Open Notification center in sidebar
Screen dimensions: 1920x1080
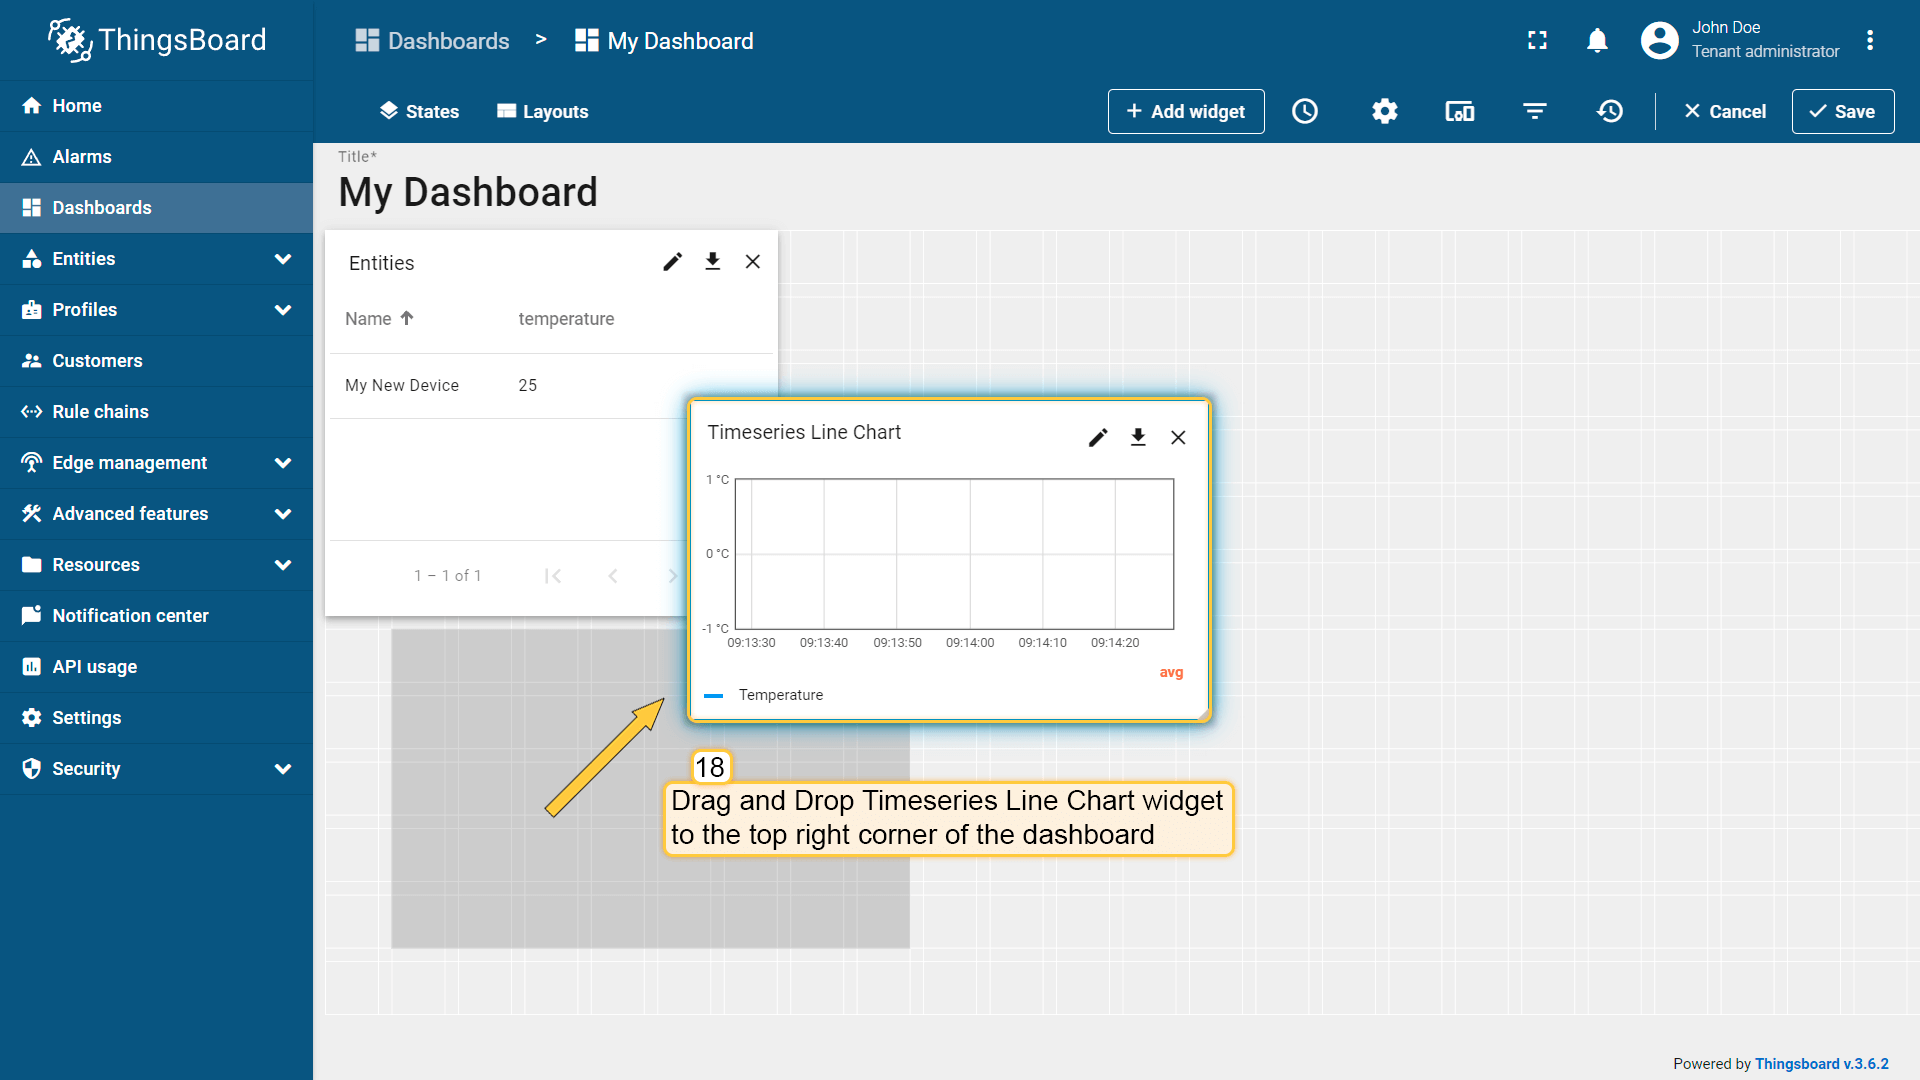coord(156,616)
